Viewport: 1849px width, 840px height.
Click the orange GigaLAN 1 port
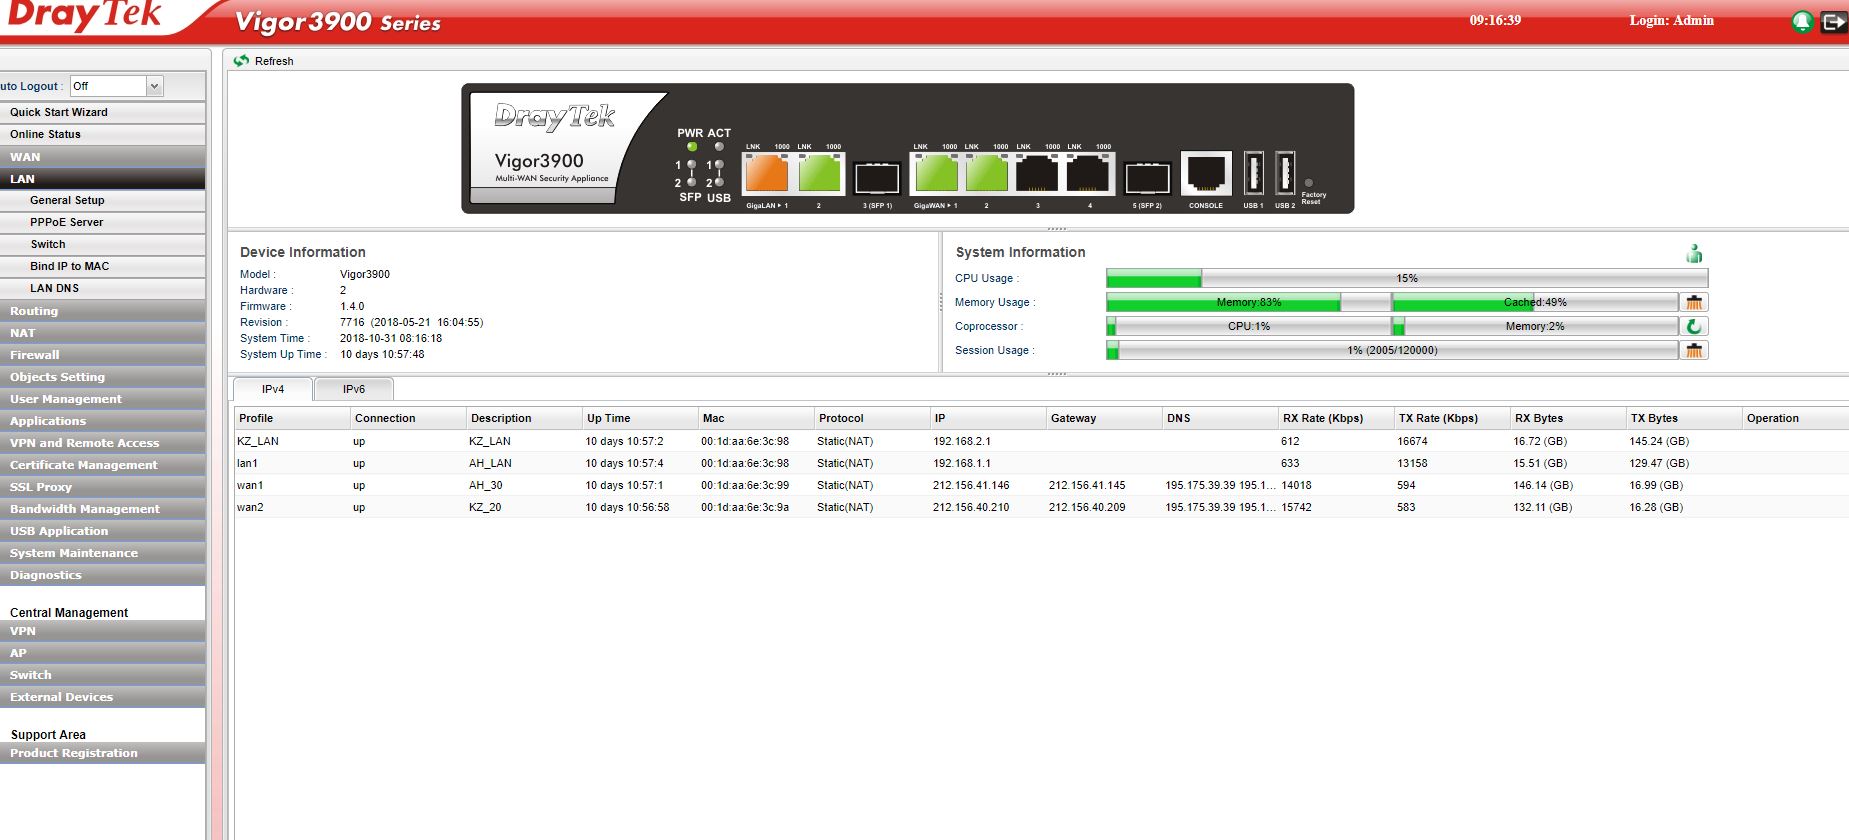[x=766, y=174]
